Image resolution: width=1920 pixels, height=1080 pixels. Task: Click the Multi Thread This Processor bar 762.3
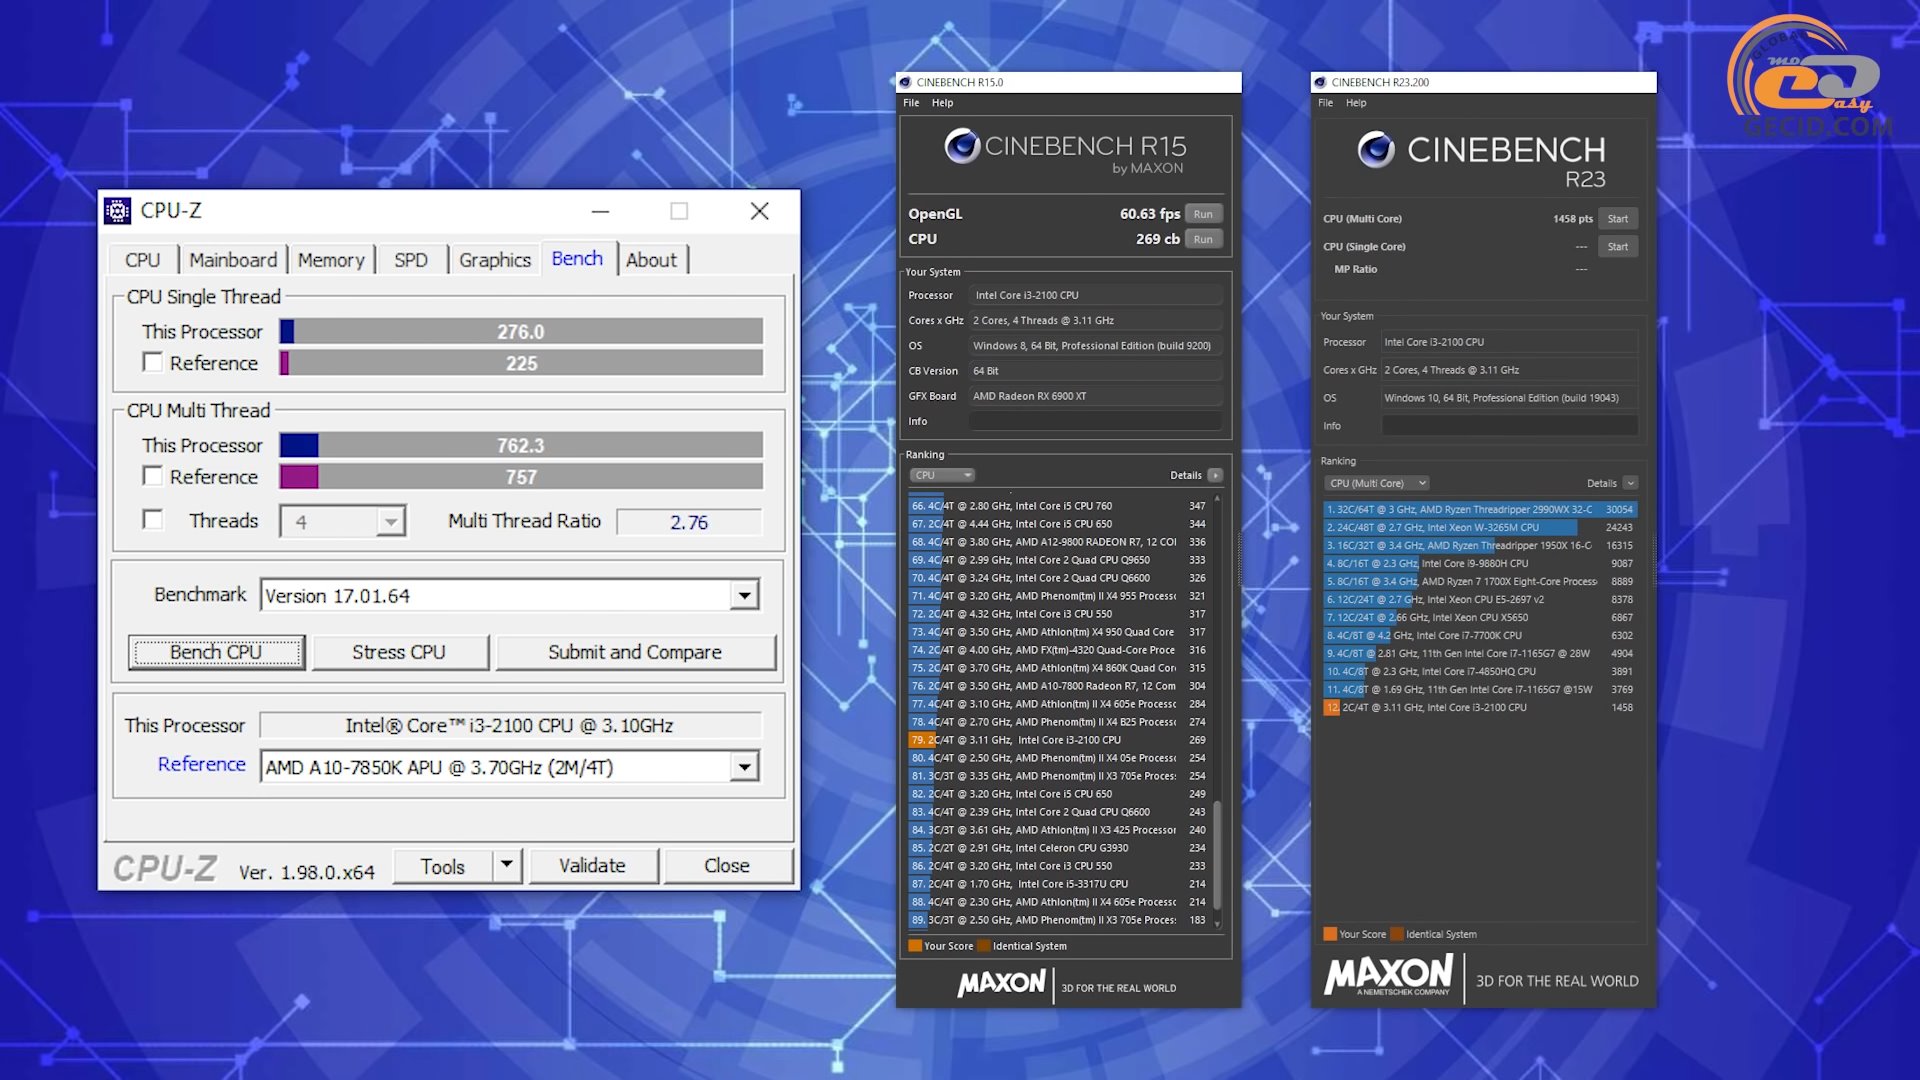(x=521, y=445)
